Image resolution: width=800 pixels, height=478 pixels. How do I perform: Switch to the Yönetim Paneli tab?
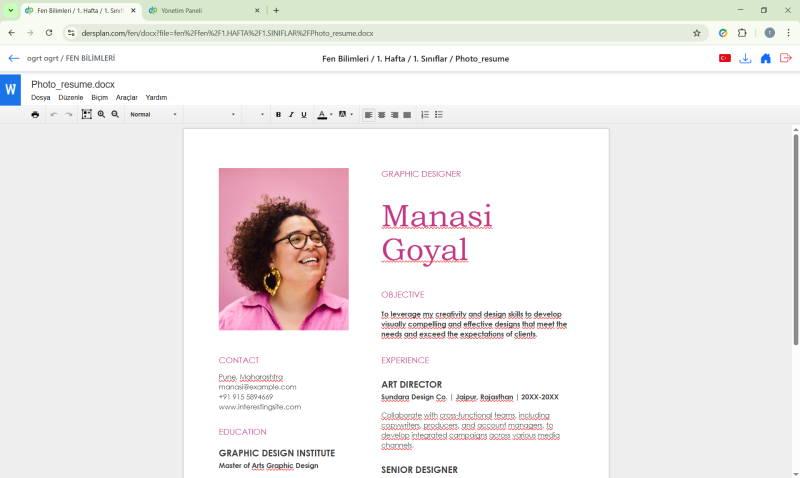point(200,10)
